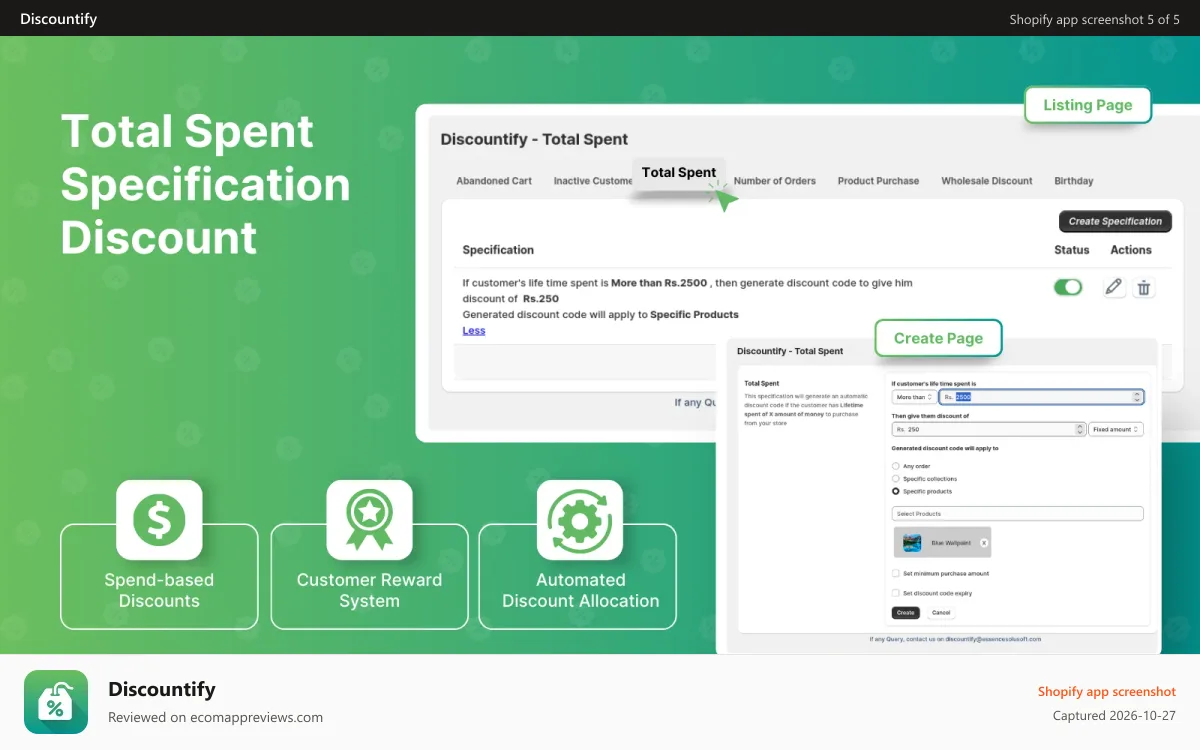1200x750 pixels.
Task: Select the Any order radio button
Action: point(895,466)
